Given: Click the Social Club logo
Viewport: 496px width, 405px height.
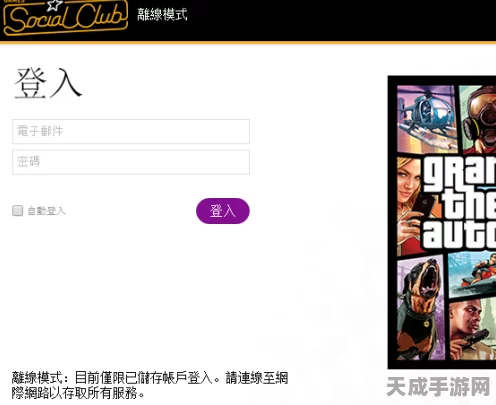Looking at the screenshot, I should [65, 17].
